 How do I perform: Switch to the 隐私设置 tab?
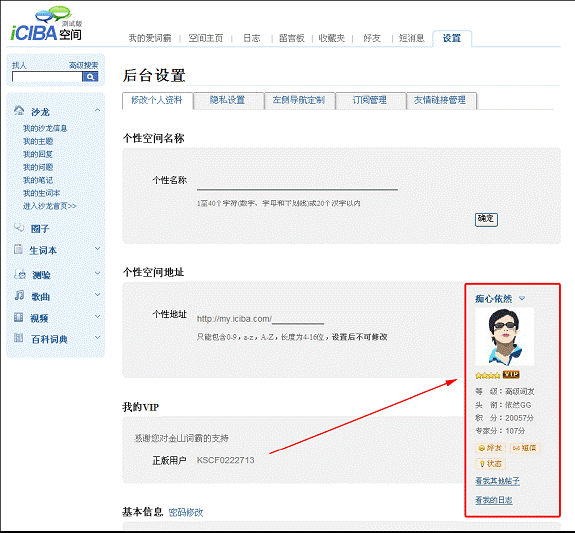(228, 101)
